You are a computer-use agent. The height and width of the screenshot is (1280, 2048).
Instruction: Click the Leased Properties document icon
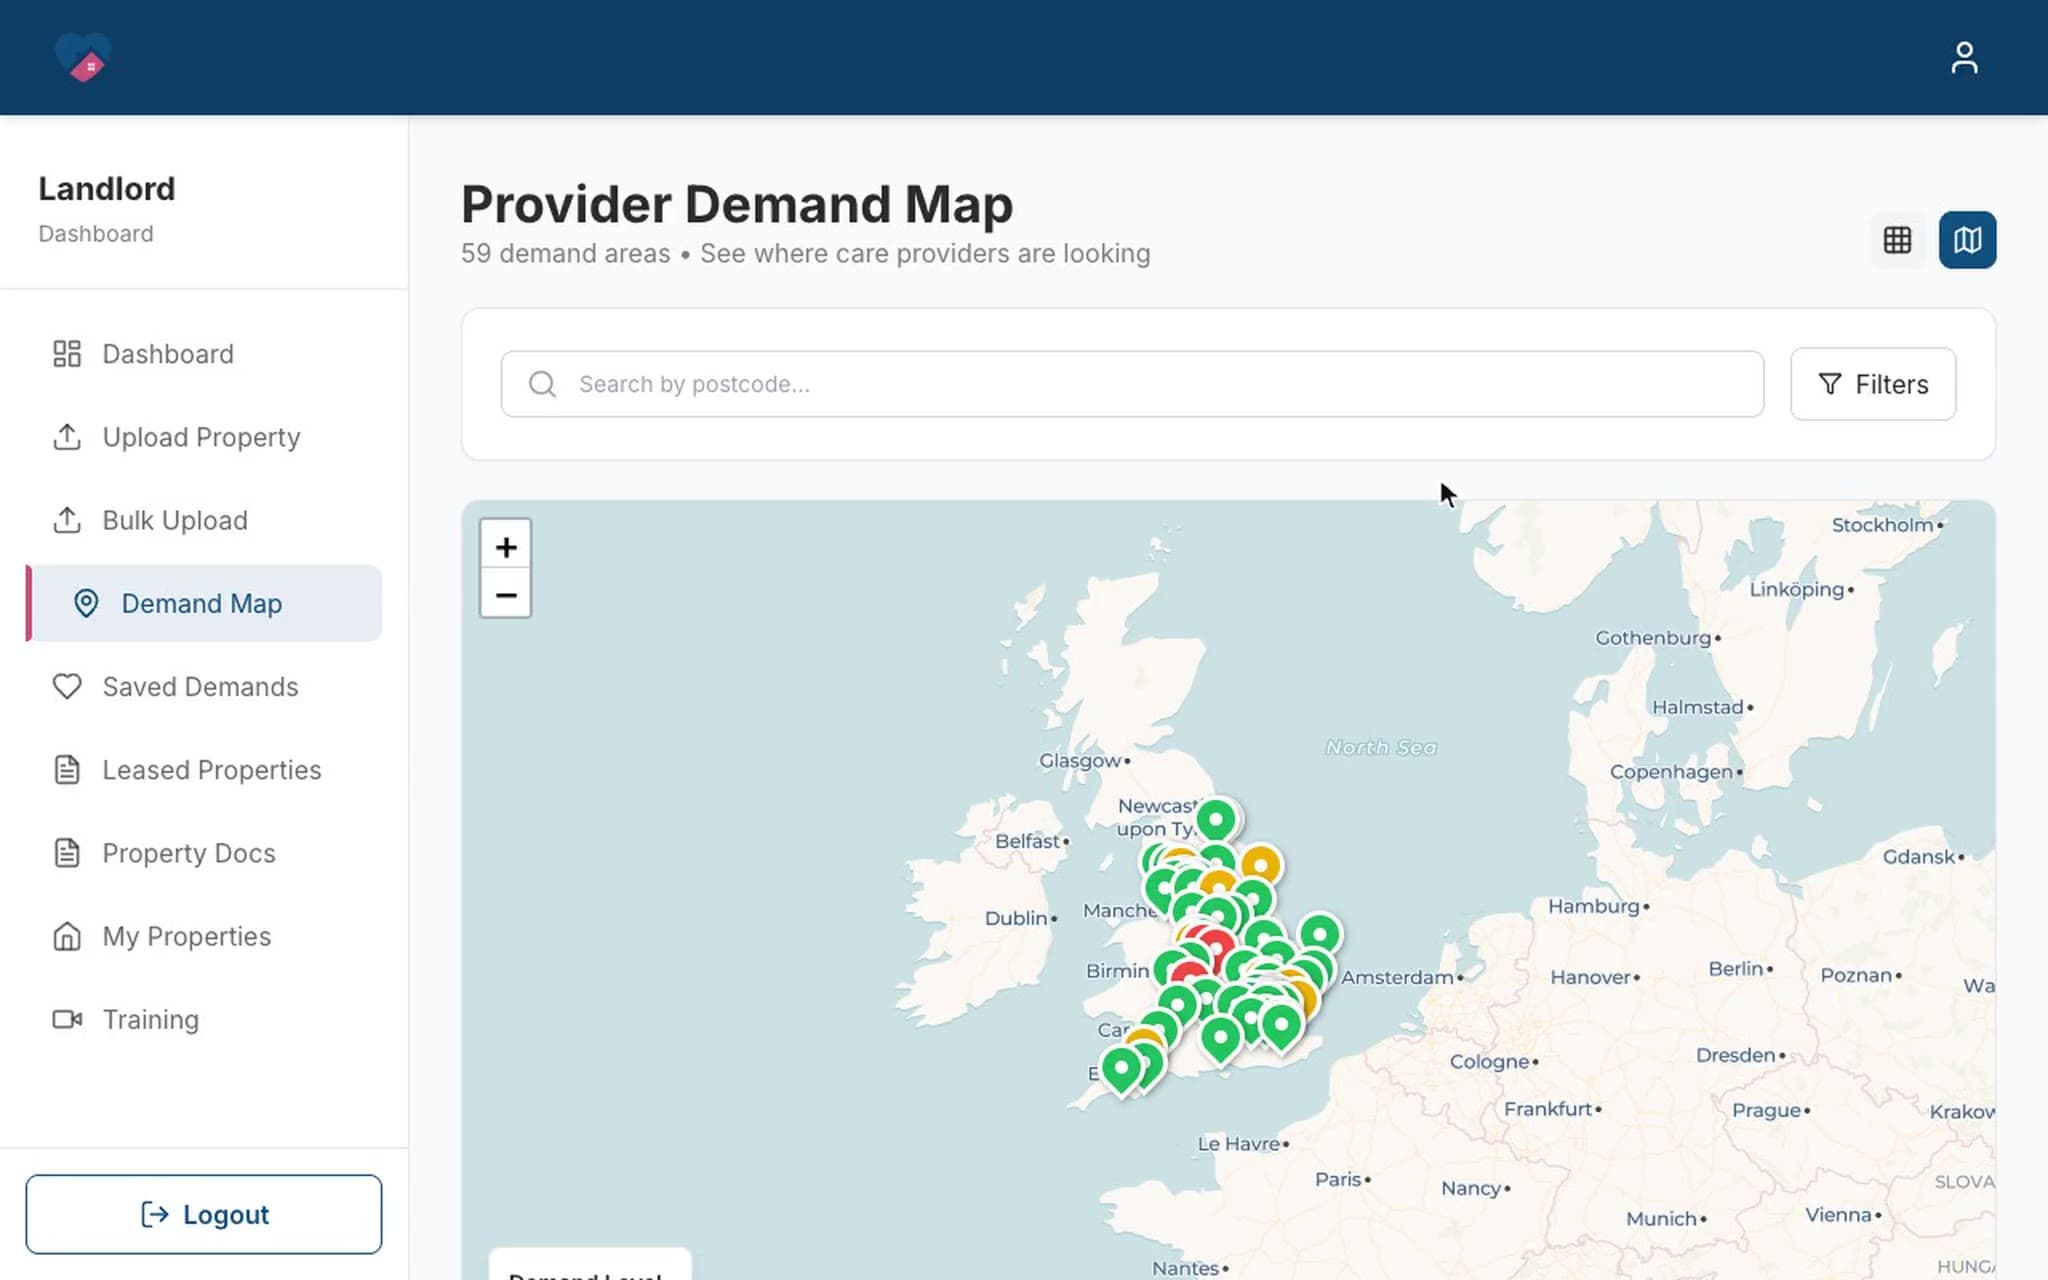[x=67, y=770]
